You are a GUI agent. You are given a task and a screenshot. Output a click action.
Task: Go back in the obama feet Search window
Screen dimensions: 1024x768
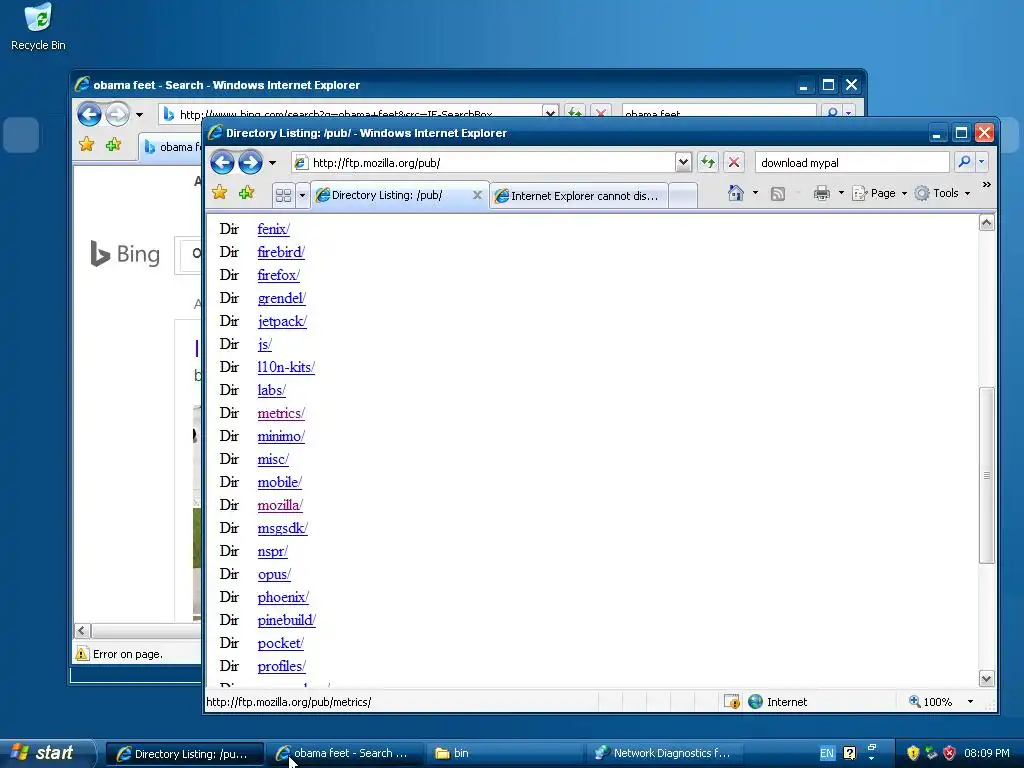coord(89,114)
